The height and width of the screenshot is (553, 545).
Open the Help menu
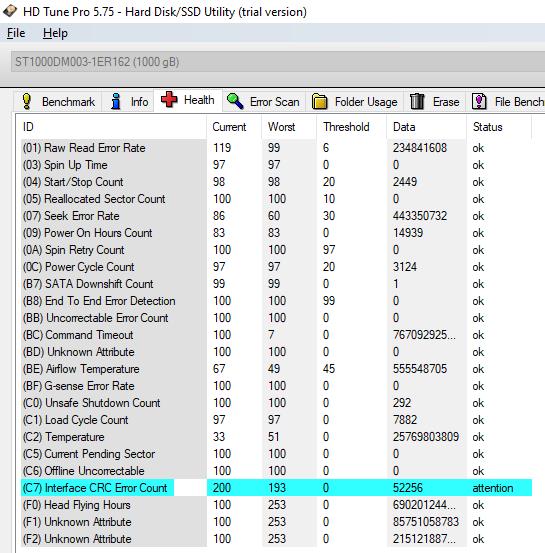click(55, 33)
